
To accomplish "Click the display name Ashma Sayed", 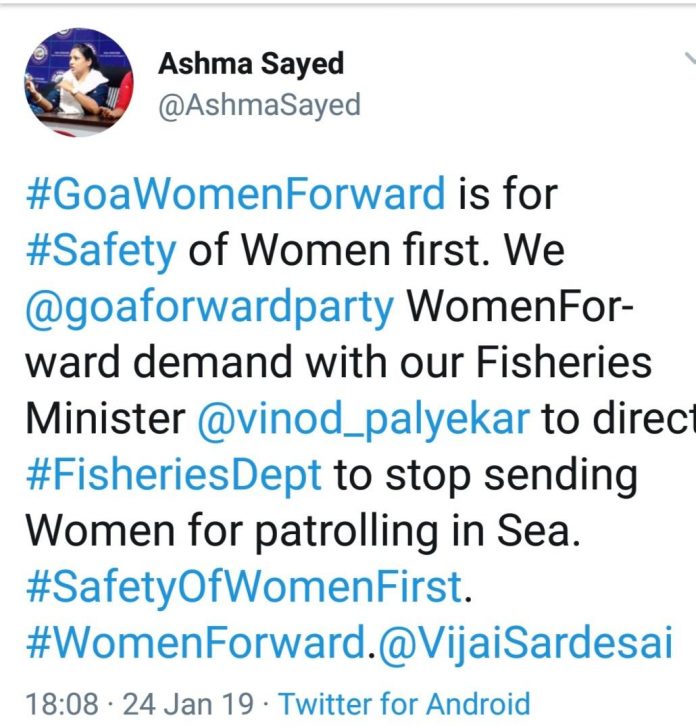I will [x=251, y=64].
